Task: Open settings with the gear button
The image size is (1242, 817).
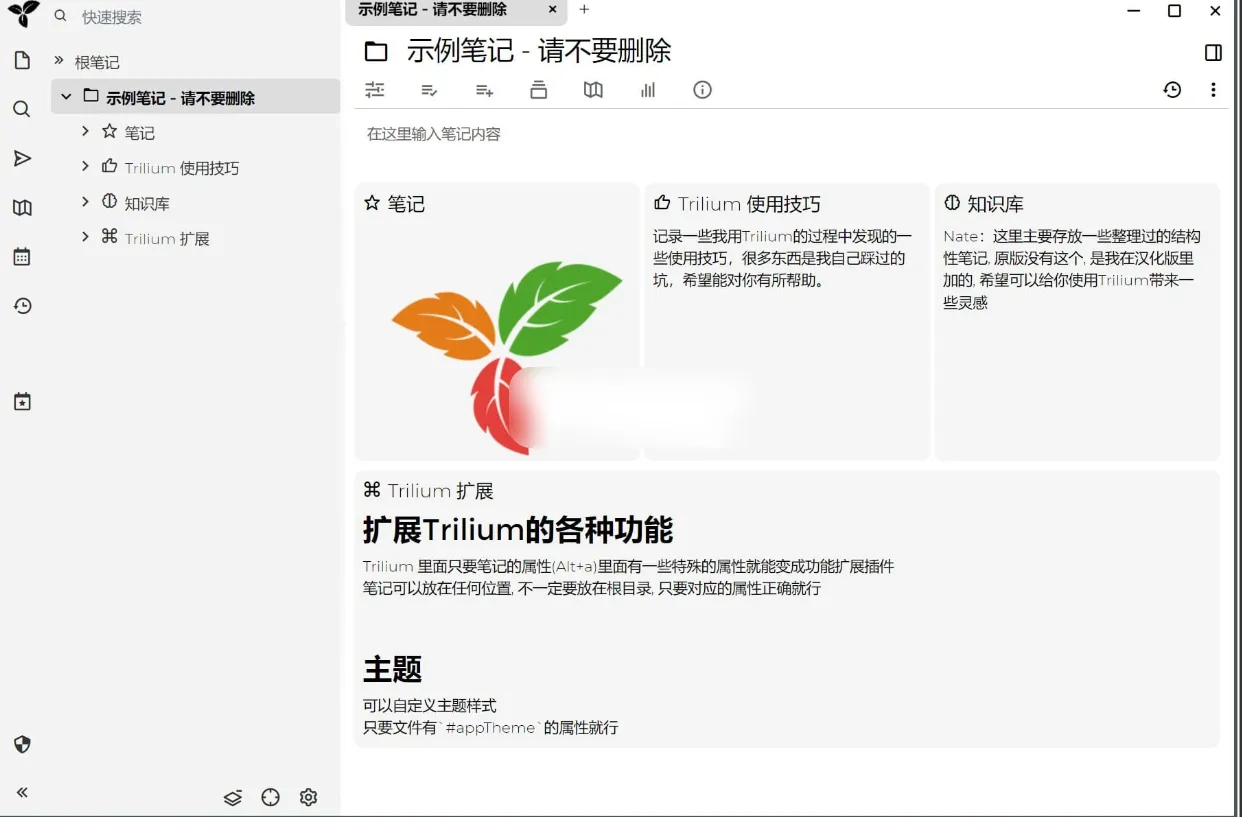Action: [308, 797]
